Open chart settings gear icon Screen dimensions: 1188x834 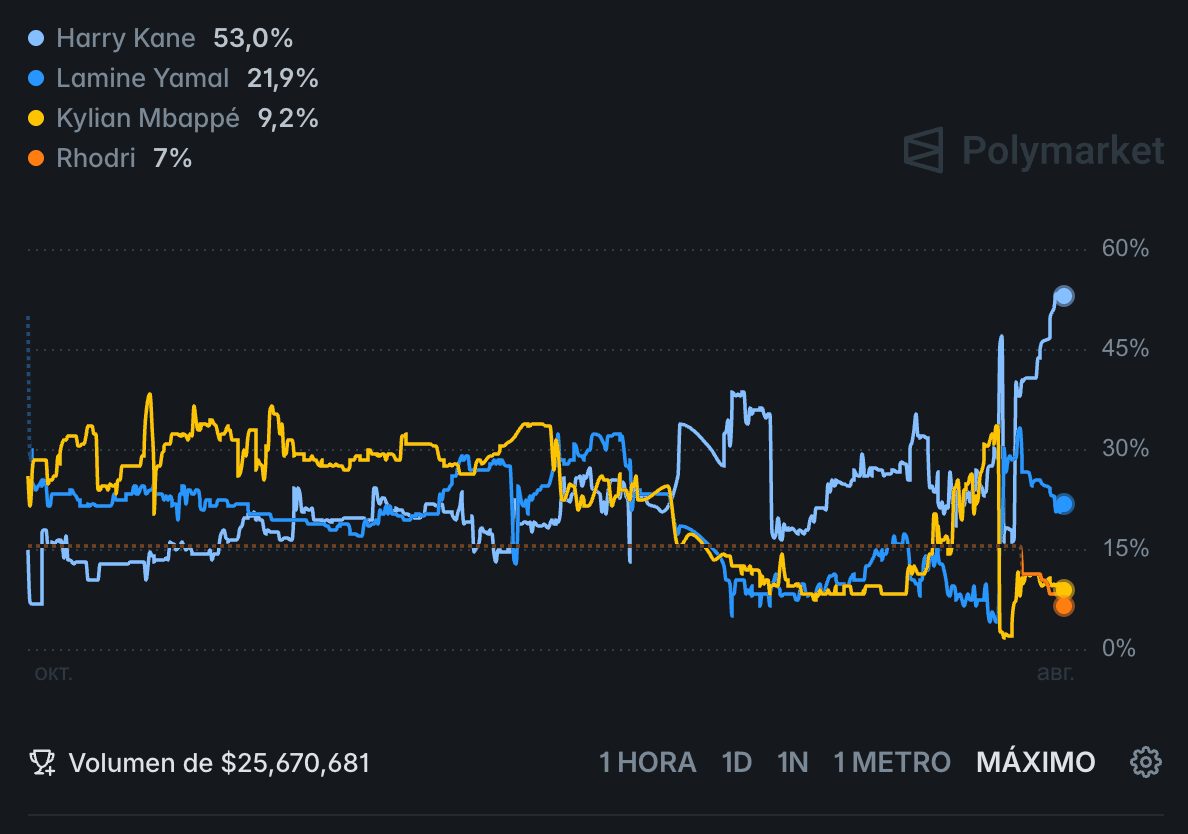[1146, 762]
